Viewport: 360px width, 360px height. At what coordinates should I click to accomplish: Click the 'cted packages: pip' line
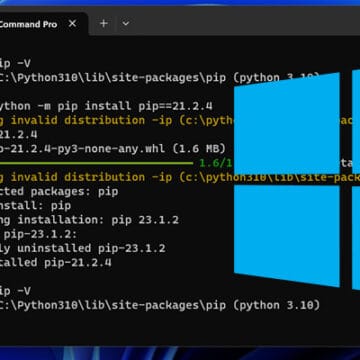[59, 192]
